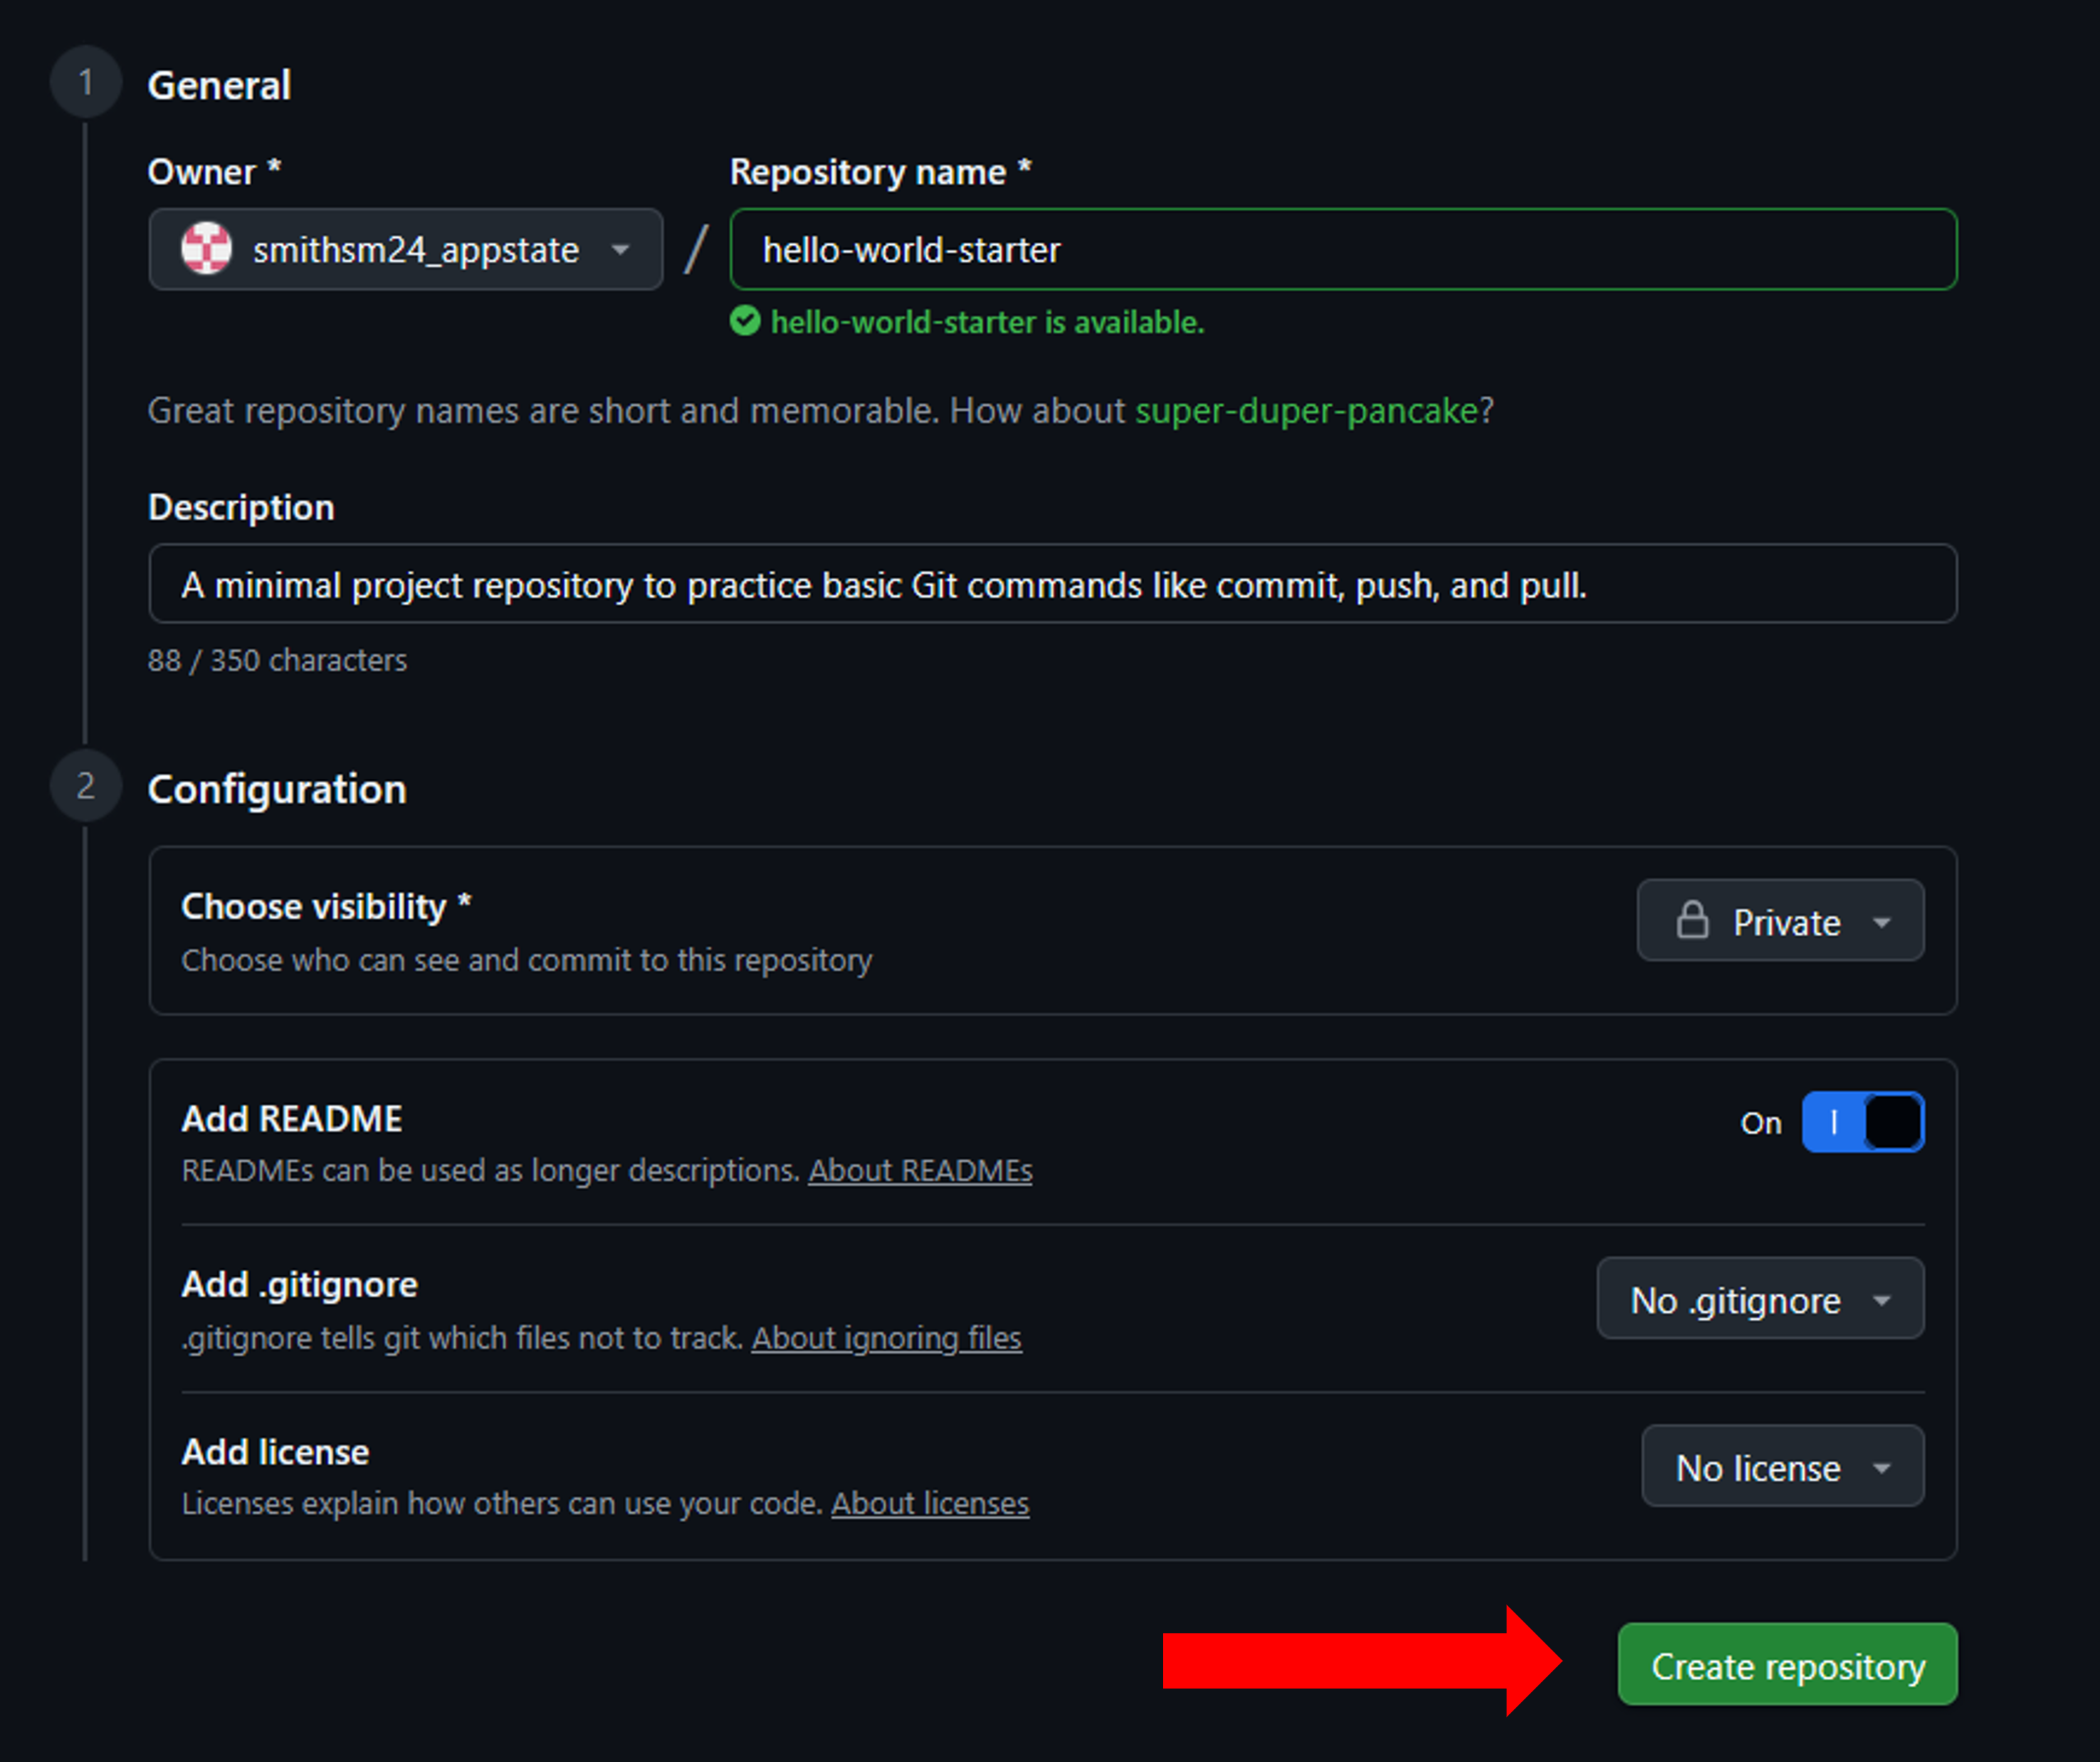The width and height of the screenshot is (2100, 1762).
Task: Open the No license dropdown
Action: point(1781,1466)
